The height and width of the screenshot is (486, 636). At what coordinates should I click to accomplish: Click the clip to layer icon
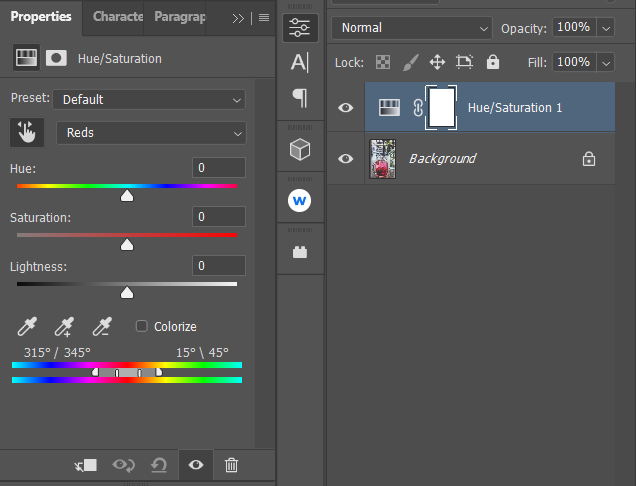pyautogui.click(x=86, y=465)
